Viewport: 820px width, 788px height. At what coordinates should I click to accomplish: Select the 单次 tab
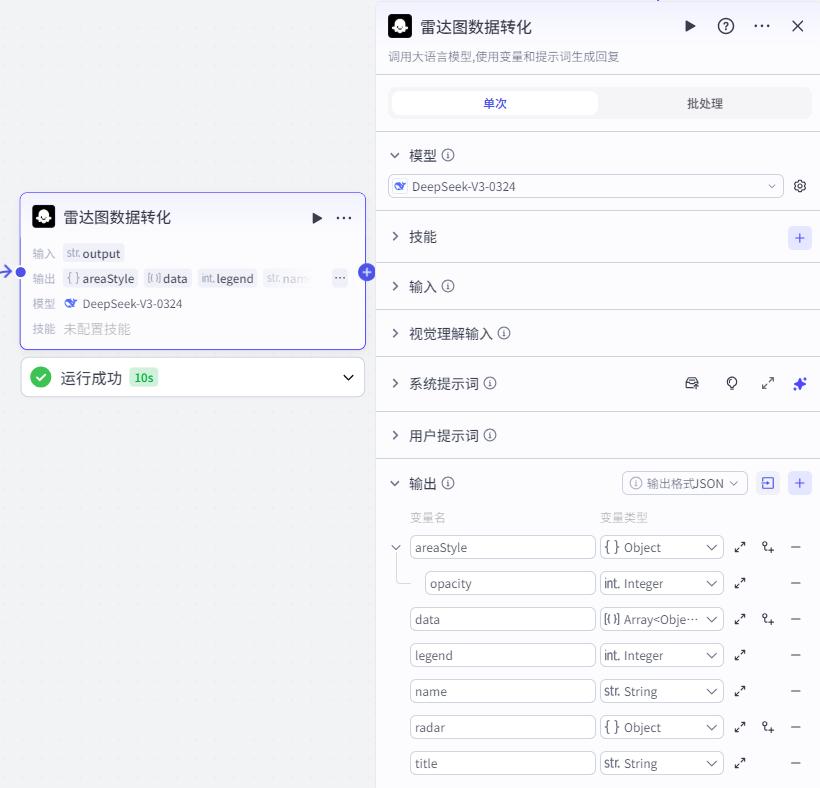[x=494, y=103]
